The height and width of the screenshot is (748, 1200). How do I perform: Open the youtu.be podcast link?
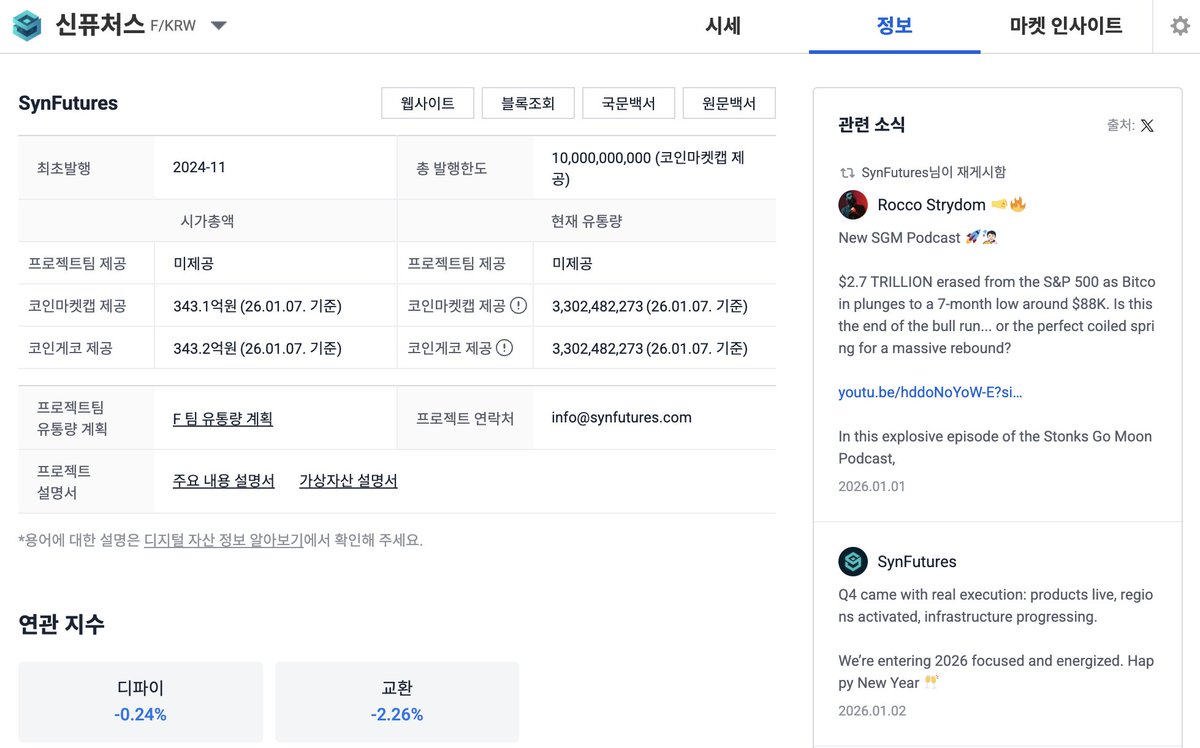930,392
